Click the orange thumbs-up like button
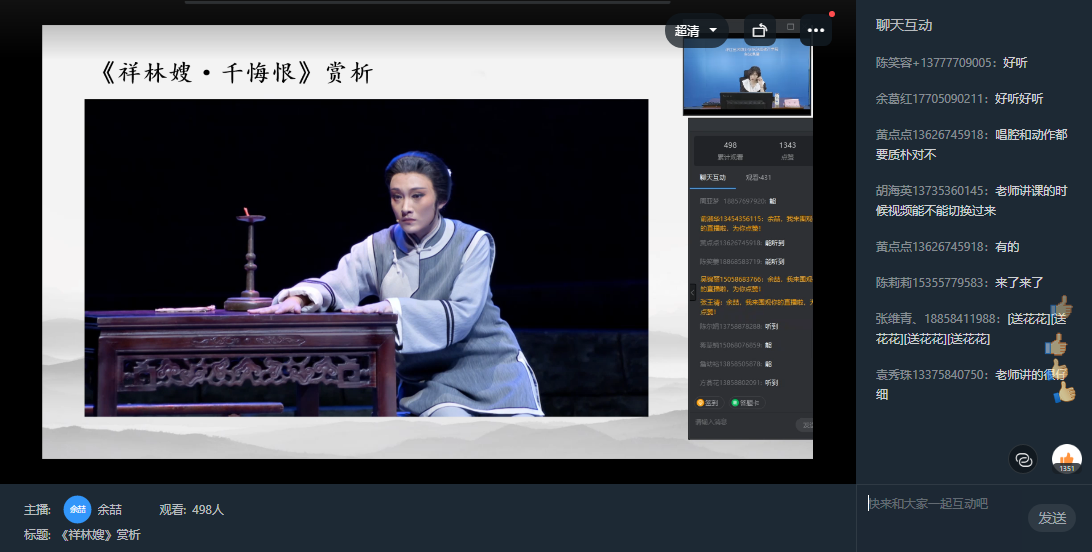This screenshot has width=1092, height=552. (1067, 460)
